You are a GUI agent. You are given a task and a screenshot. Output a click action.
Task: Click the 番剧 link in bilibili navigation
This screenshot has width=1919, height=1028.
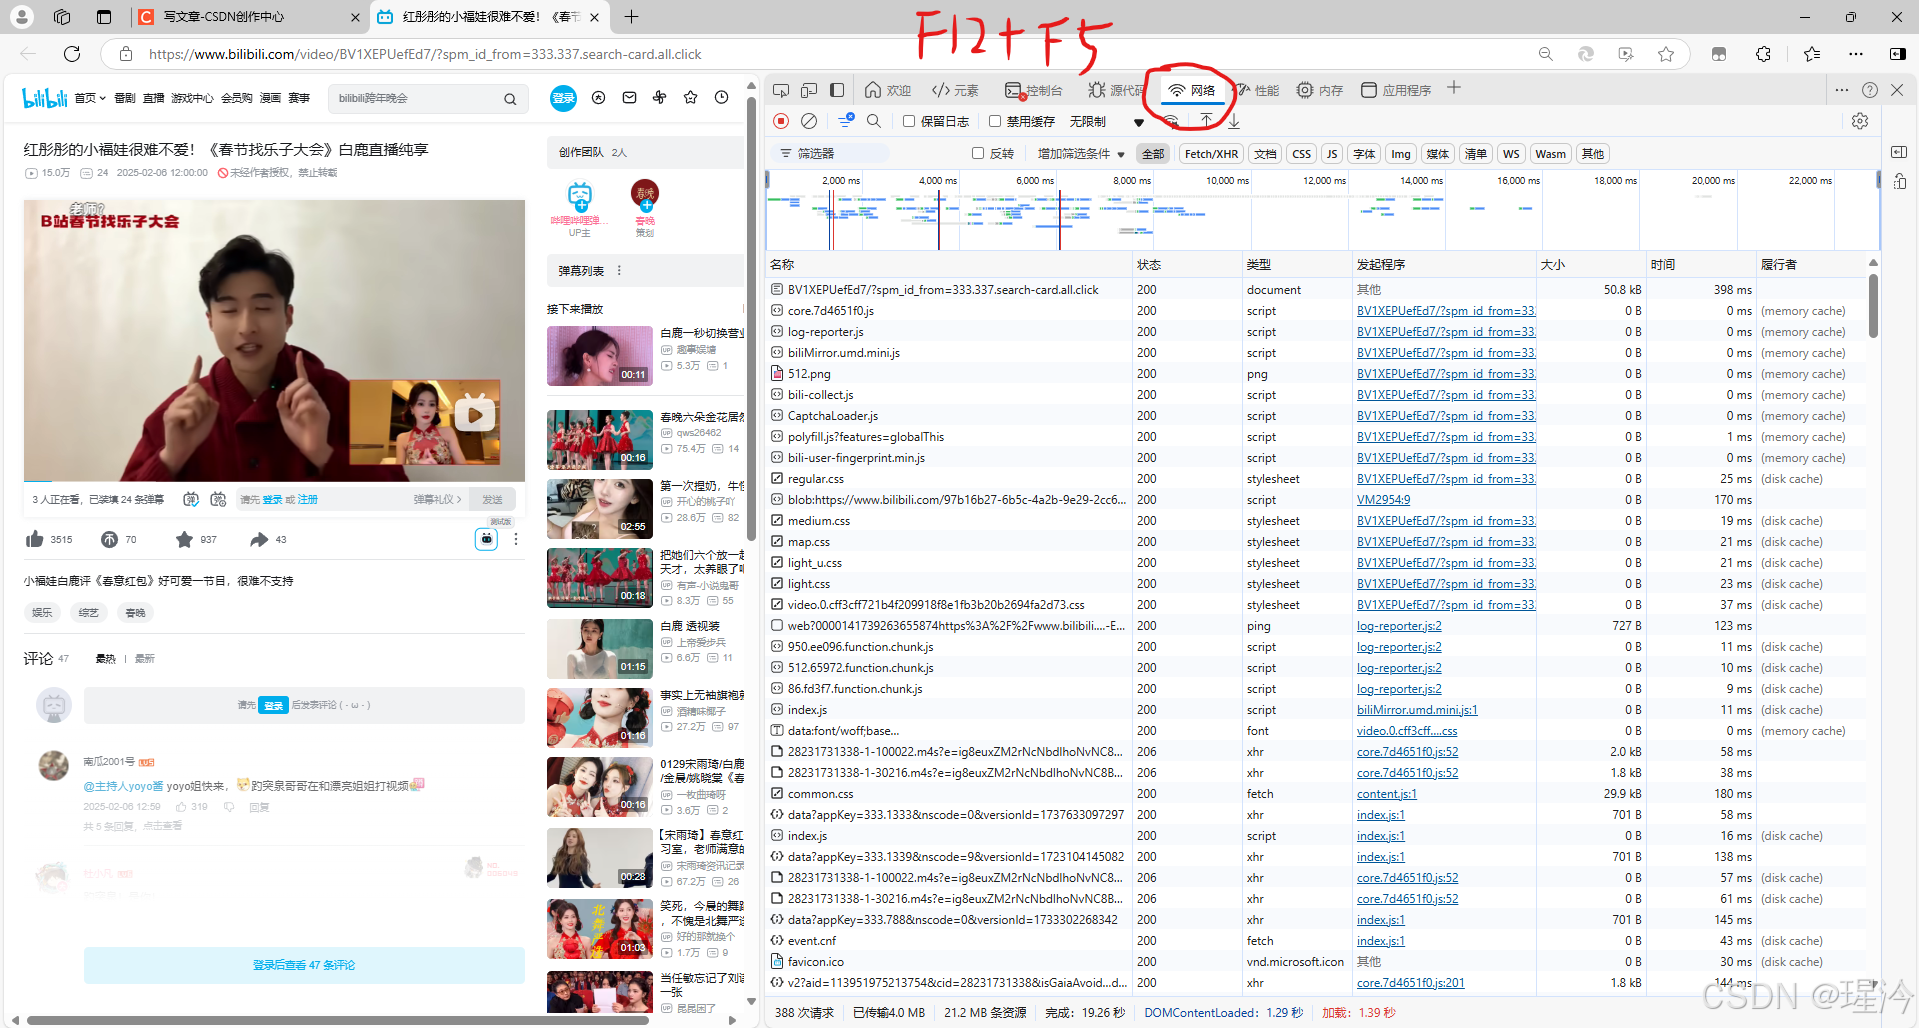[124, 98]
